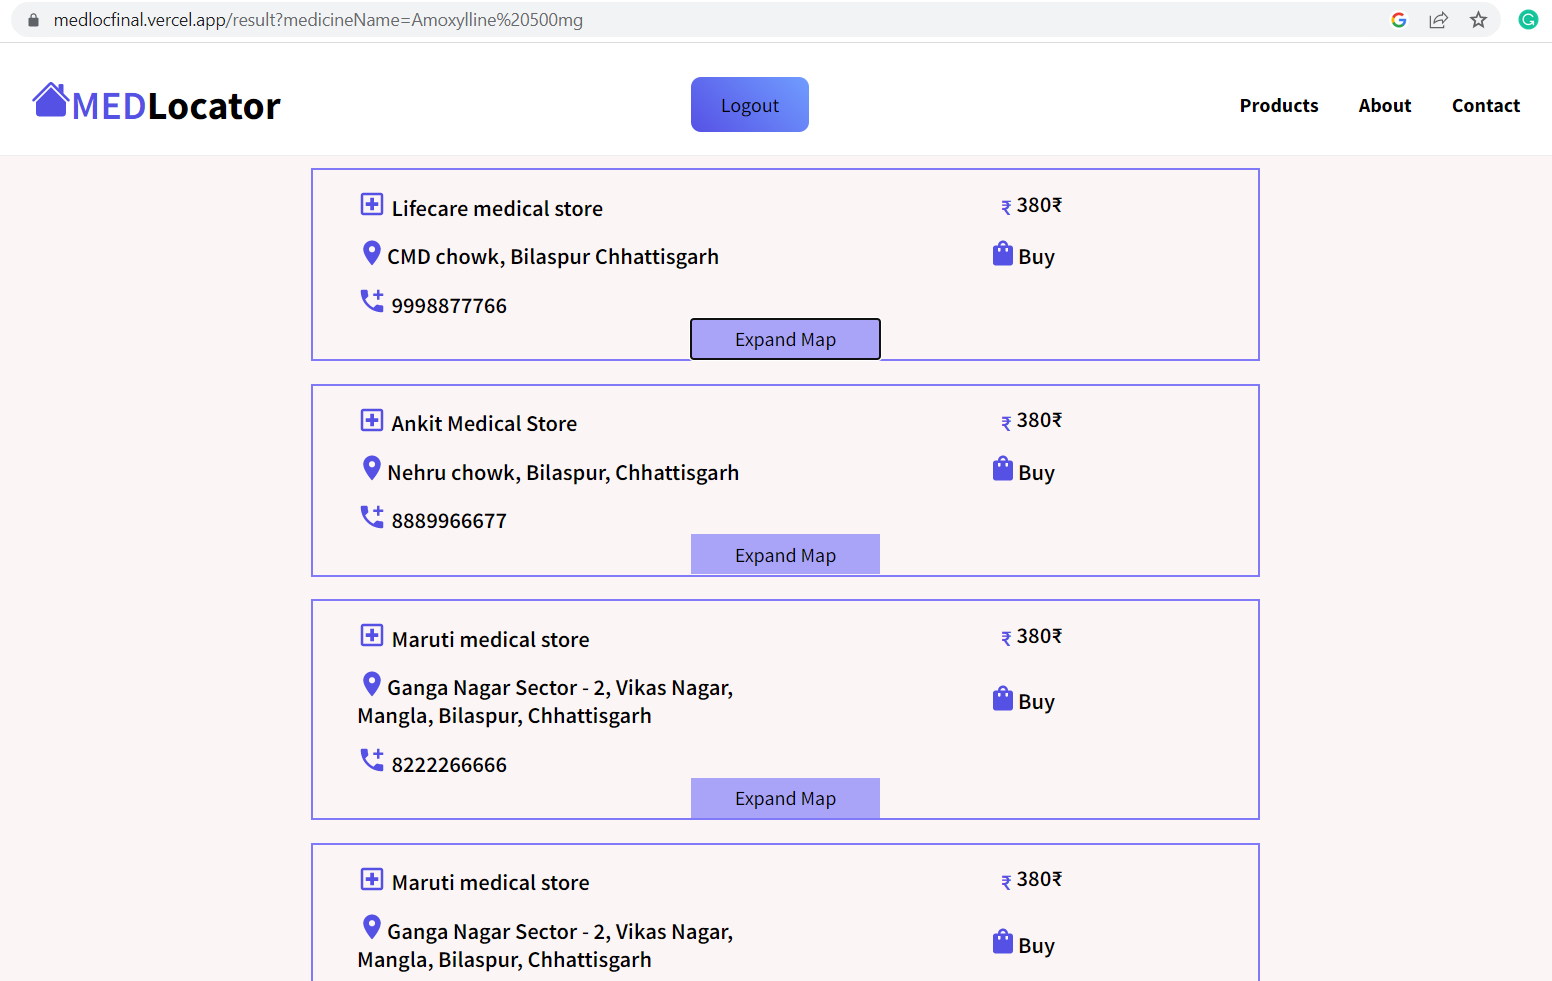Click the MEDLocator house logo icon
This screenshot has height=981, width=1552.
tap(50, 100)
